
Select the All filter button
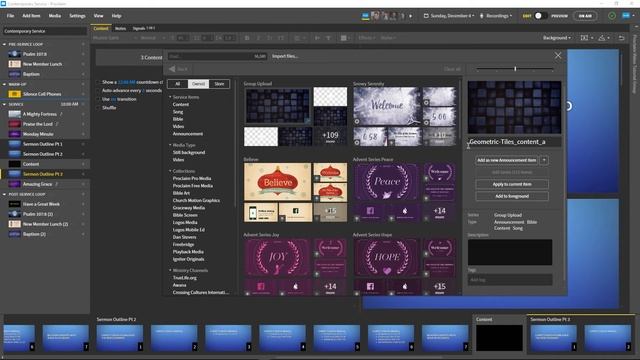pos(178,84)
